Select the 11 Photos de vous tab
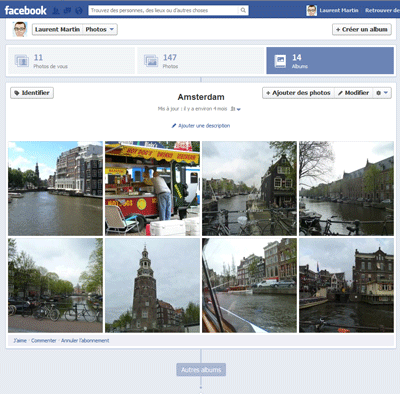This screenshot has height=394, width=400. coord(71,61)
